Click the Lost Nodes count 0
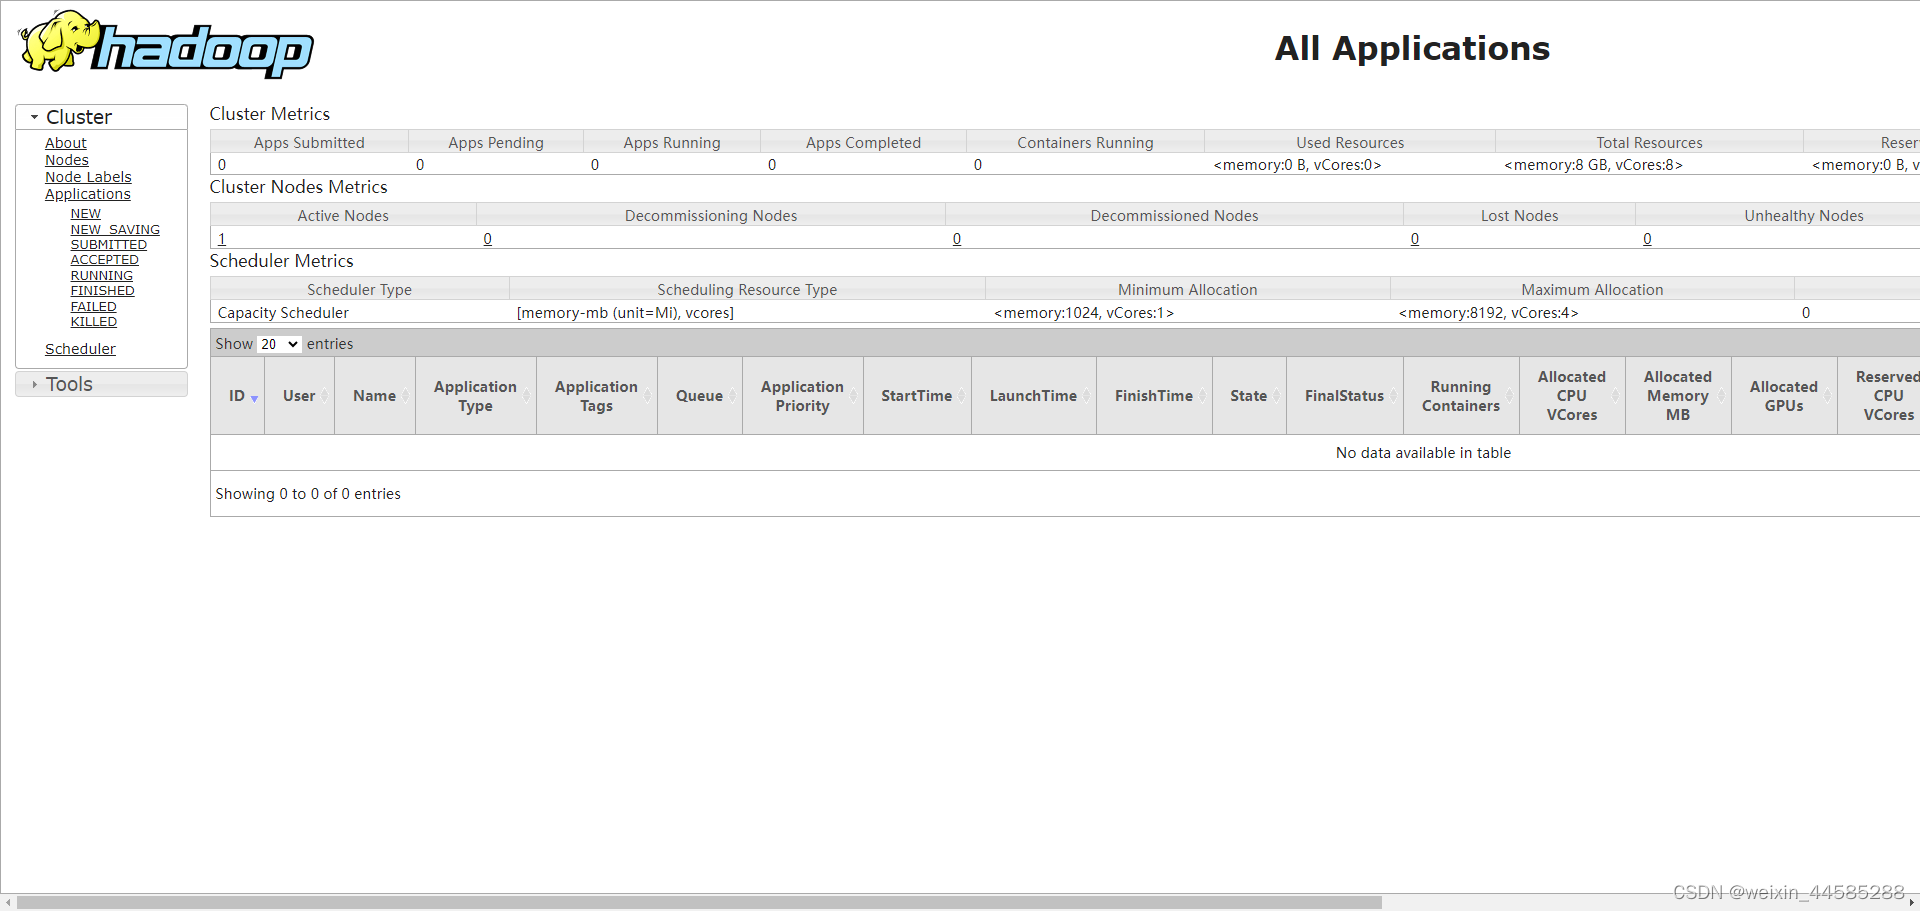The width and height of the screenshot is (1920, 911). pyautogui.click(x=1415, y=239)
